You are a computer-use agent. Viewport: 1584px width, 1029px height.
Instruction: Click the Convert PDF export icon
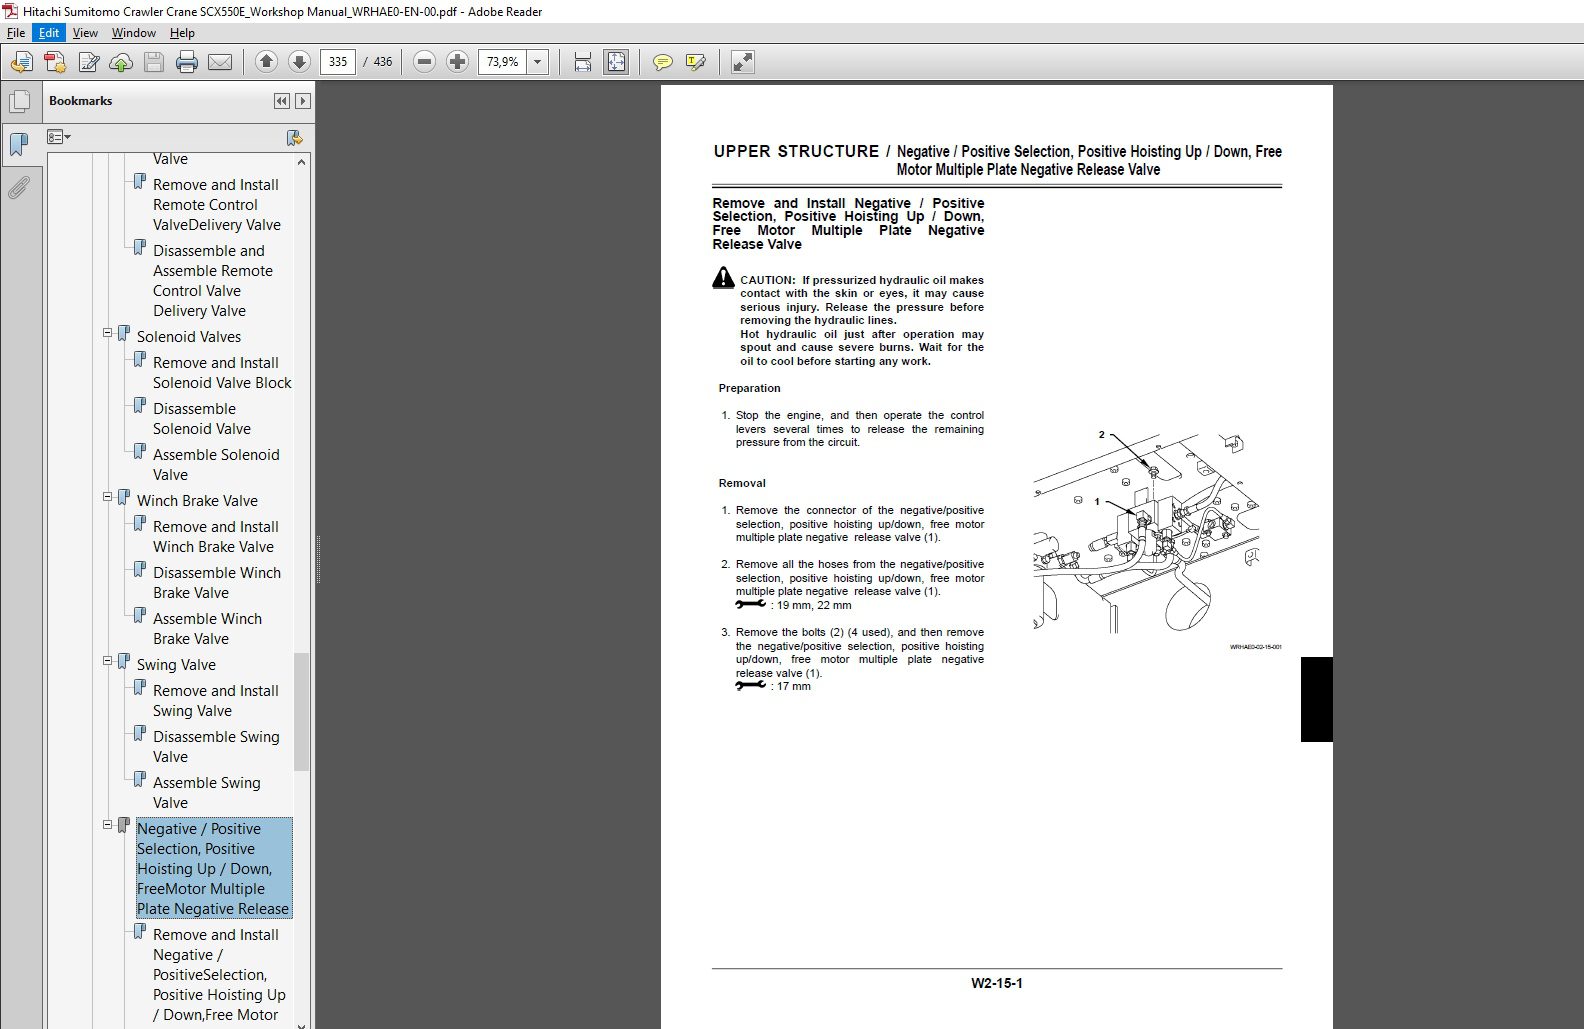[55, 62]
